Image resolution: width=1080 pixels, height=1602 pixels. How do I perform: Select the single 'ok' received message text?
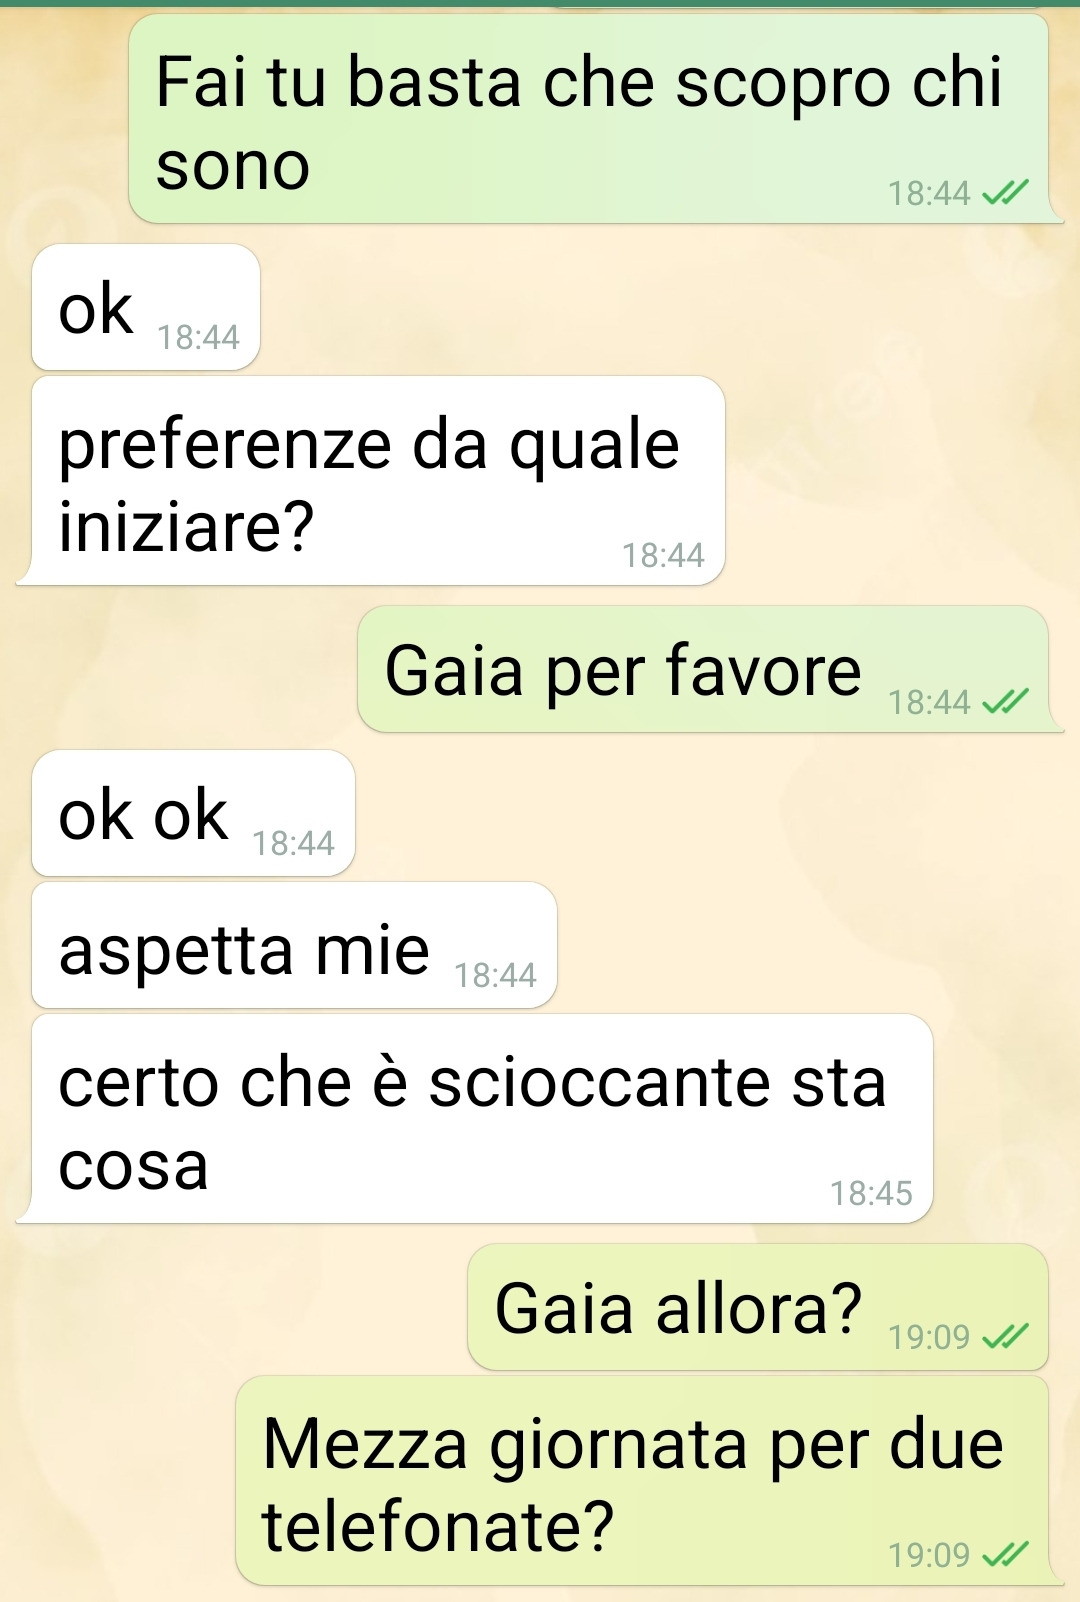[x=95, y=308]
